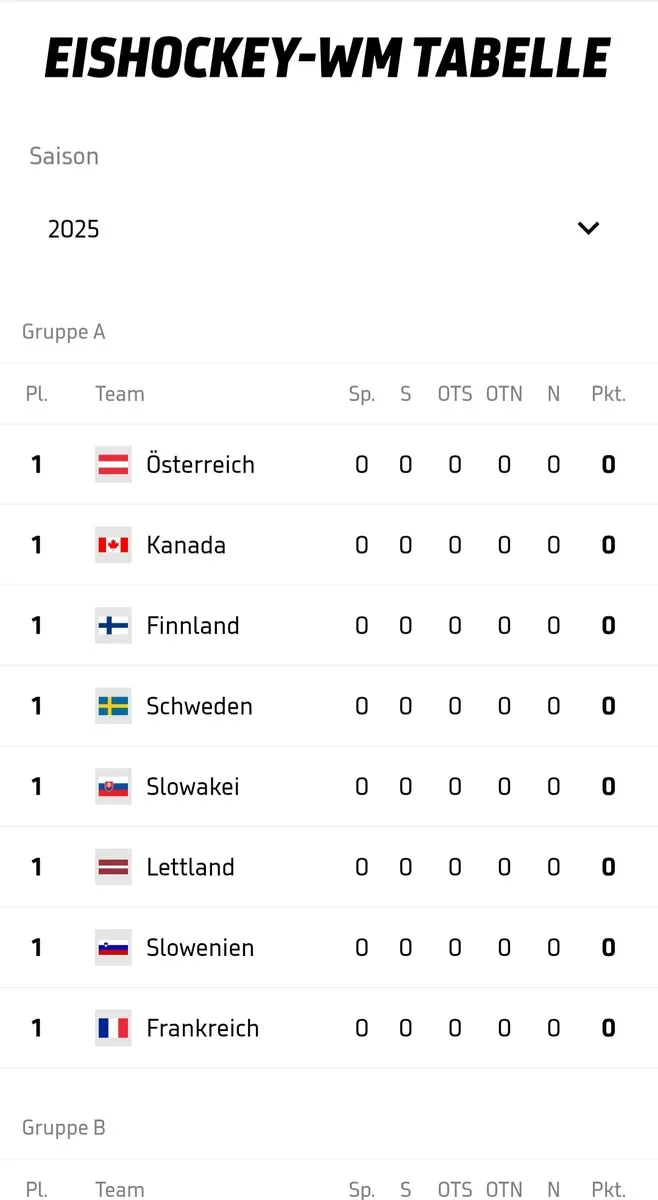This screenshot has width=658, height=1200.
Task: Click the Canada flag icon
Action: (113, 545)
